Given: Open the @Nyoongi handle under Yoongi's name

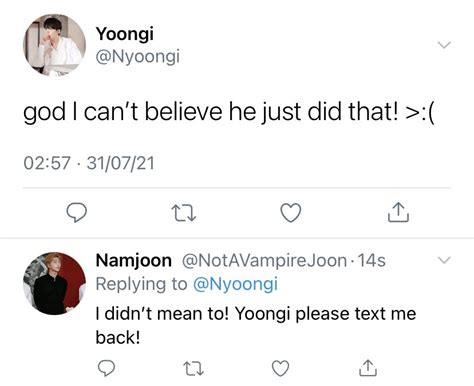Looking at the screenshot, I should pos(138,56).
